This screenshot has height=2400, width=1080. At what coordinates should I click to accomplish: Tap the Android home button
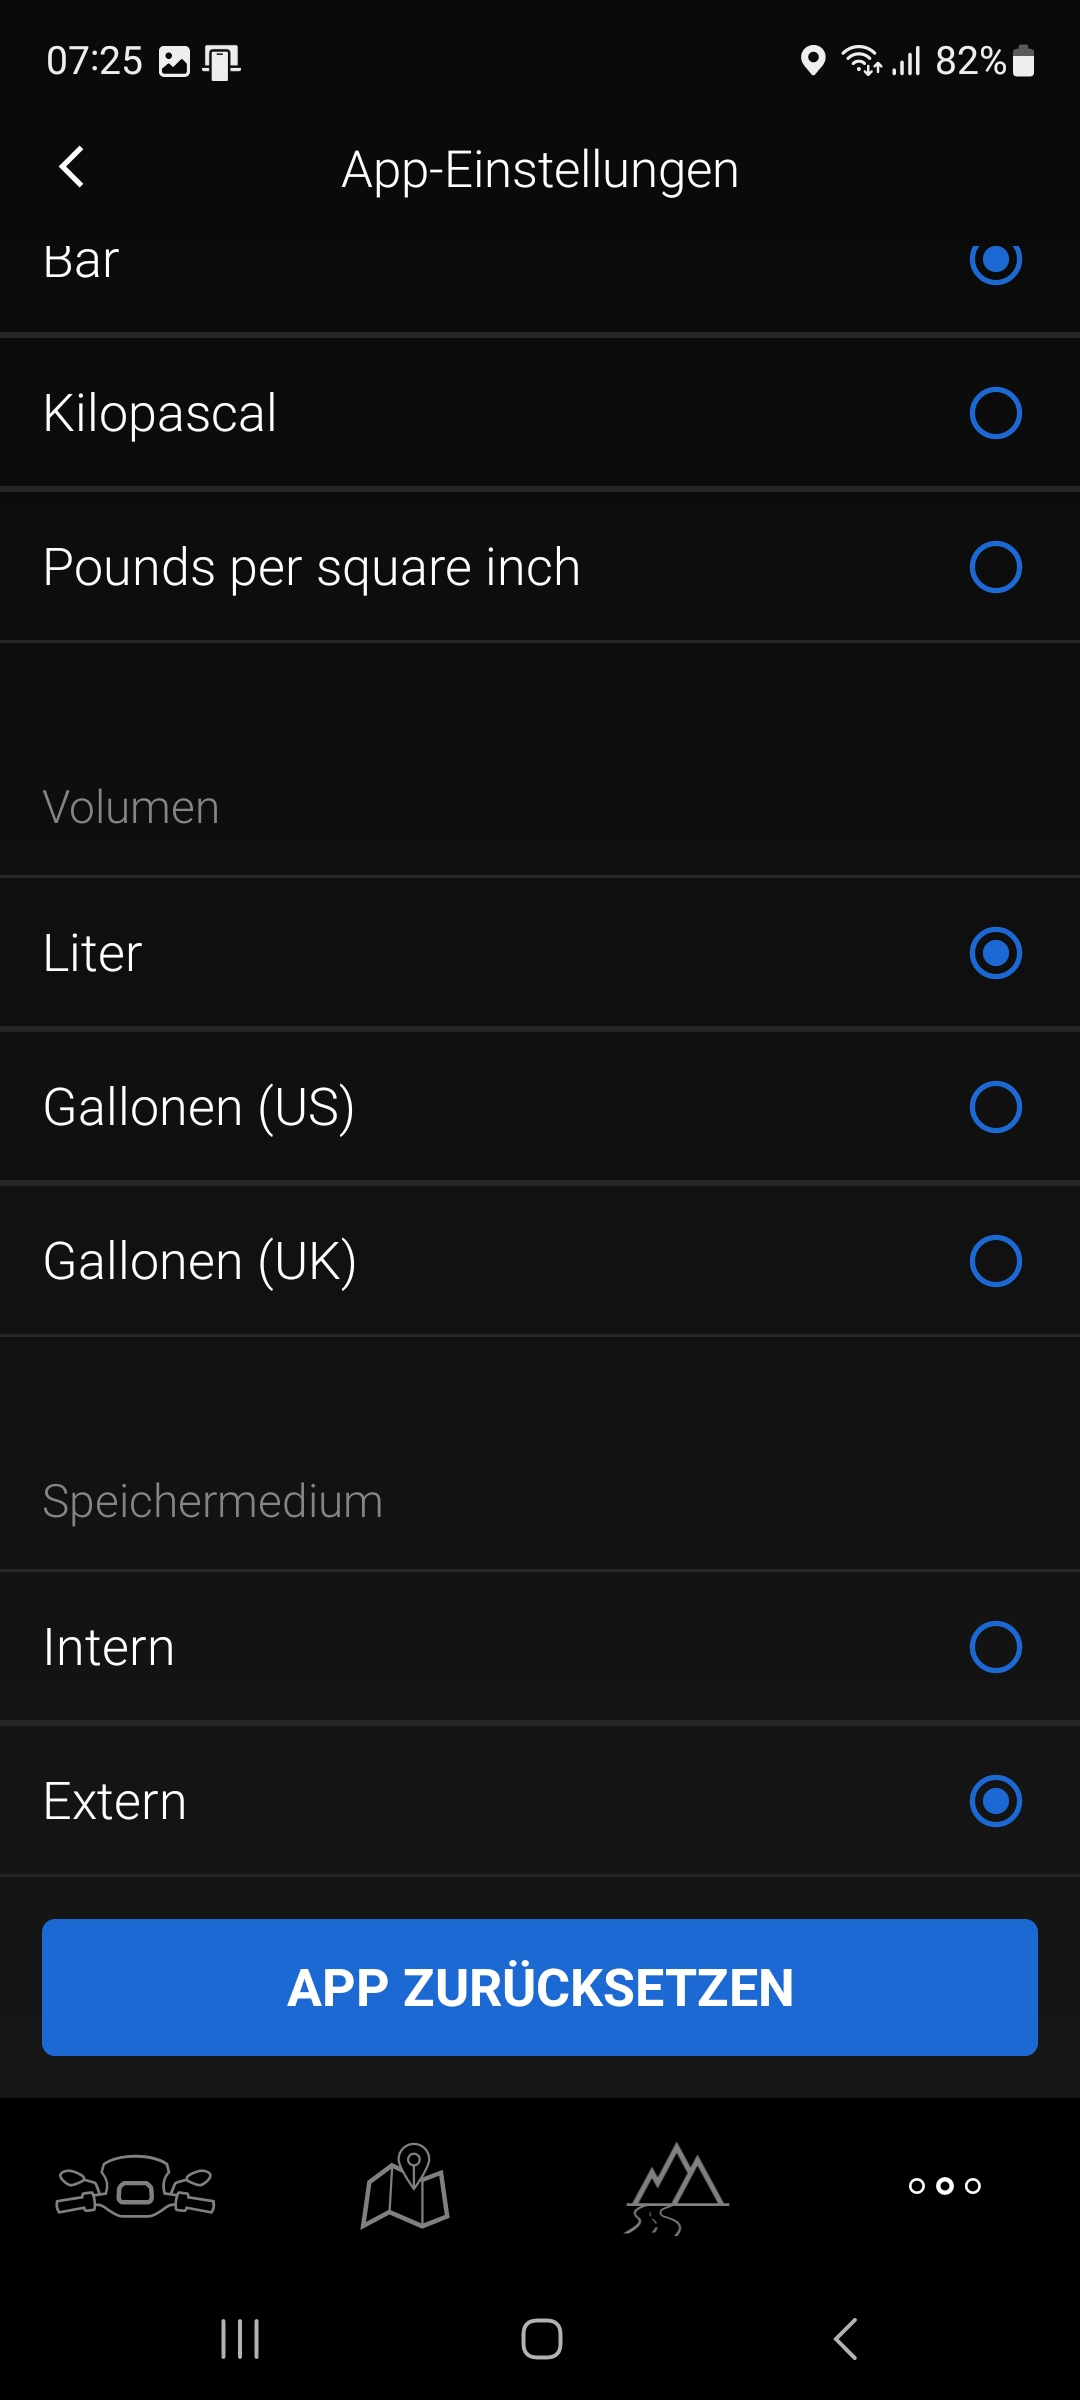[541, 2339]
